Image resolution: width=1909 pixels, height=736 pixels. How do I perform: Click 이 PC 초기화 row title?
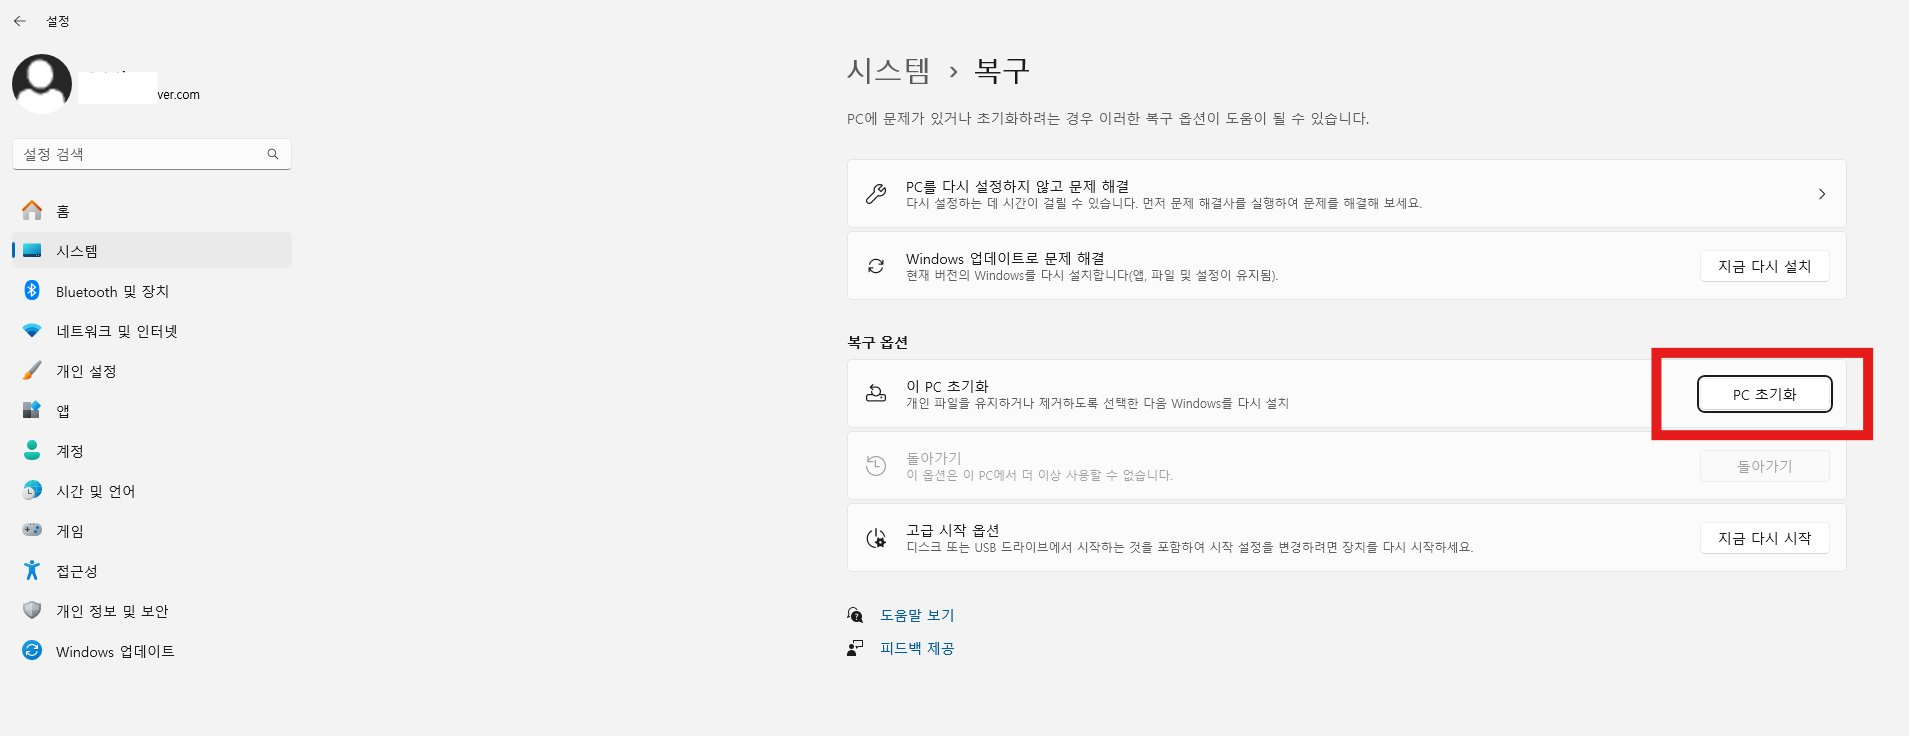(947, 386)
